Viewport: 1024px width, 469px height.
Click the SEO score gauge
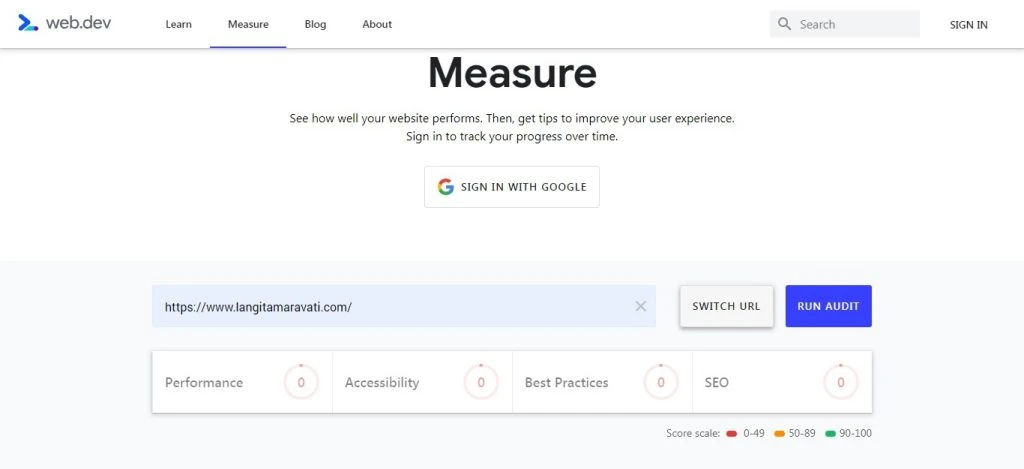(x=840, y=382)
